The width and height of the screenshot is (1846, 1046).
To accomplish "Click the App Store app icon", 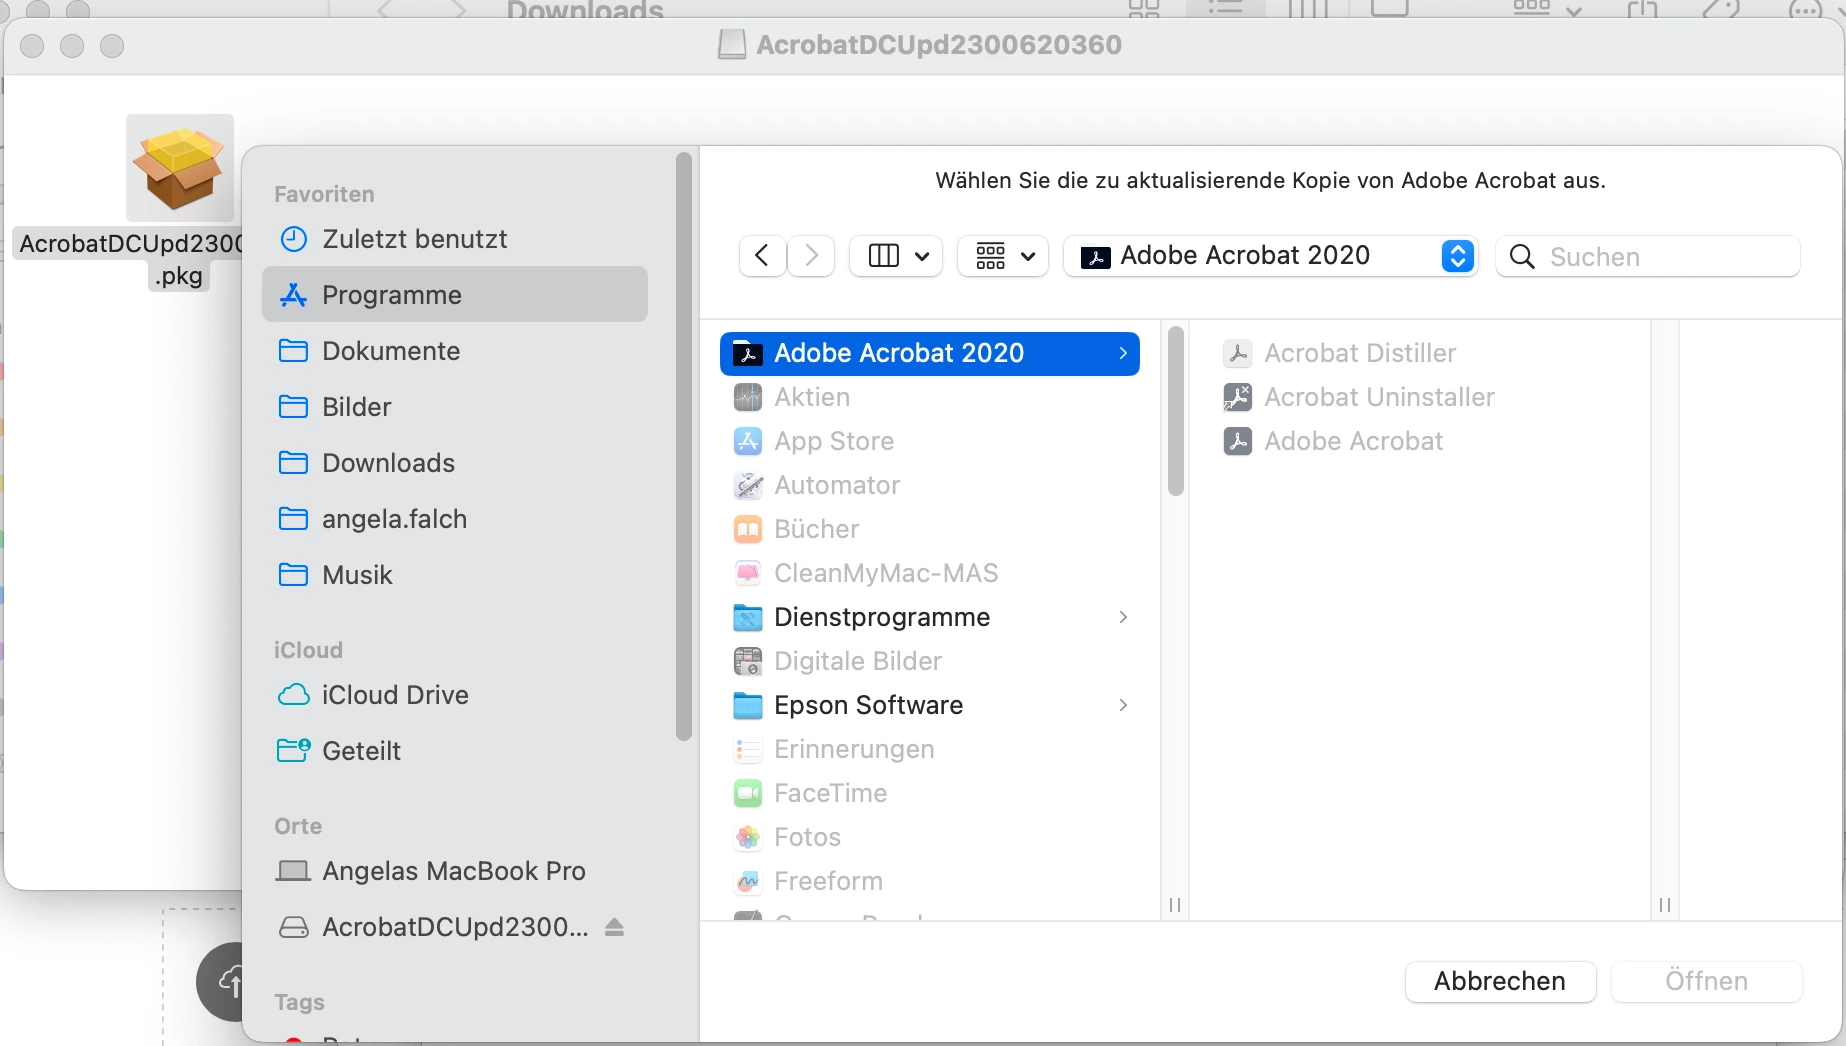I will (748, 441).
